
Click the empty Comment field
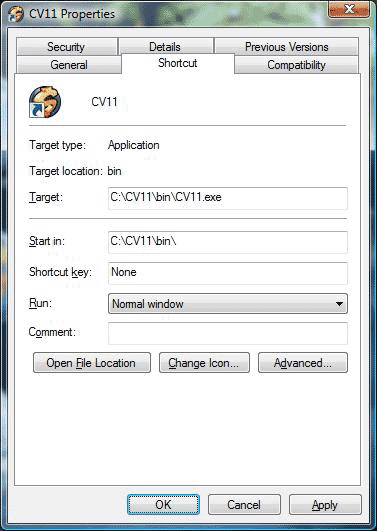228,334
